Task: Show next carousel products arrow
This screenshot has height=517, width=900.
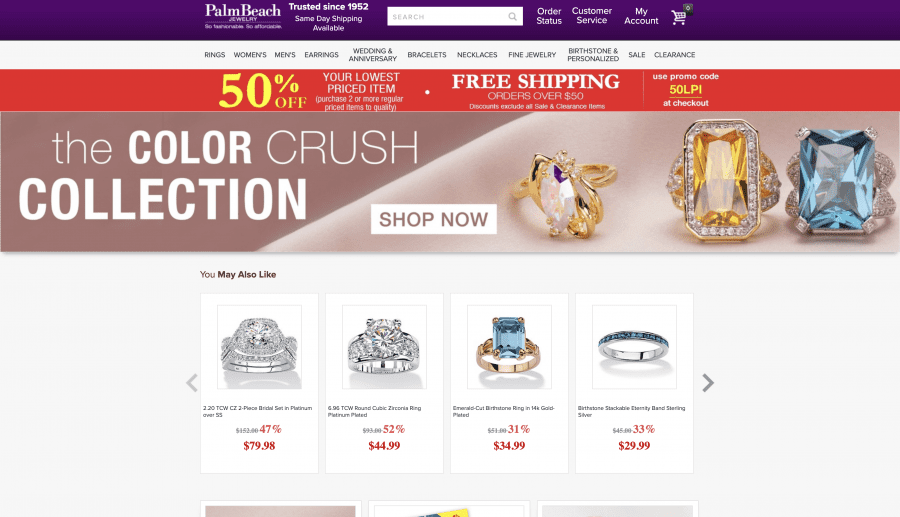Action: click(708, 383)
